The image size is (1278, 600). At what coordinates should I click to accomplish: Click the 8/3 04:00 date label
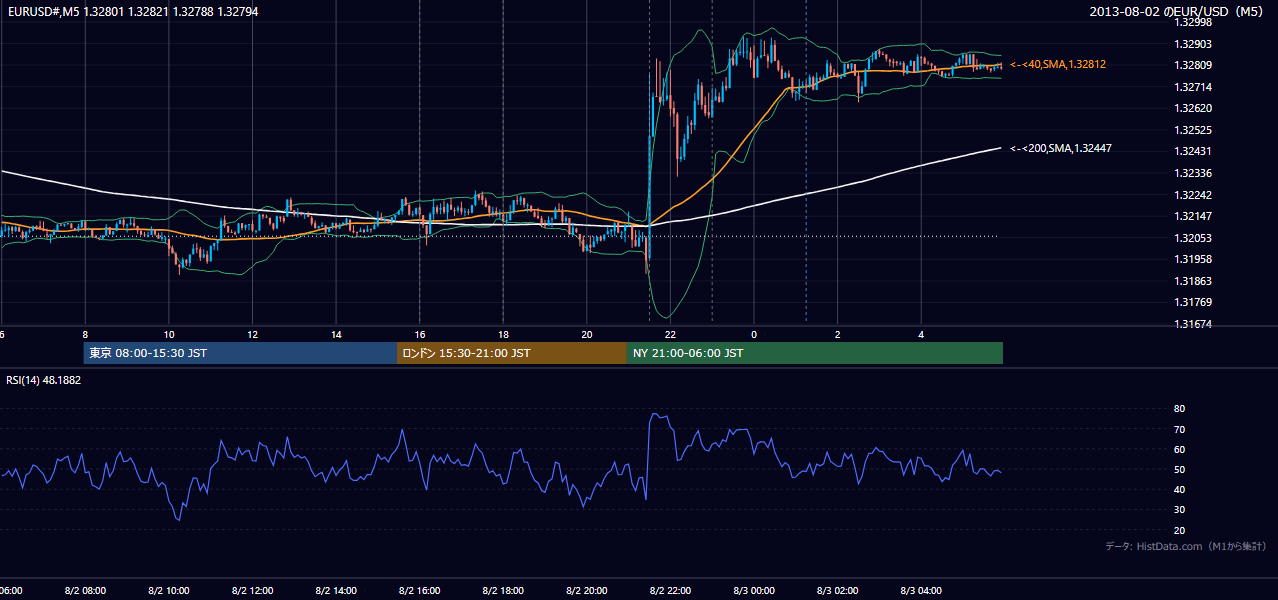pos(921,591)
